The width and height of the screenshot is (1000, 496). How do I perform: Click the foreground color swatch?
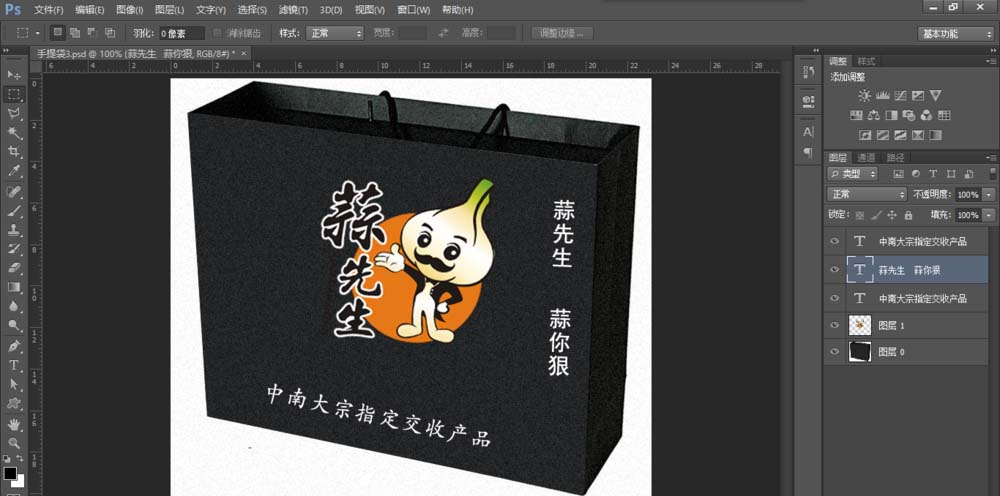click(x=10, y=473)
